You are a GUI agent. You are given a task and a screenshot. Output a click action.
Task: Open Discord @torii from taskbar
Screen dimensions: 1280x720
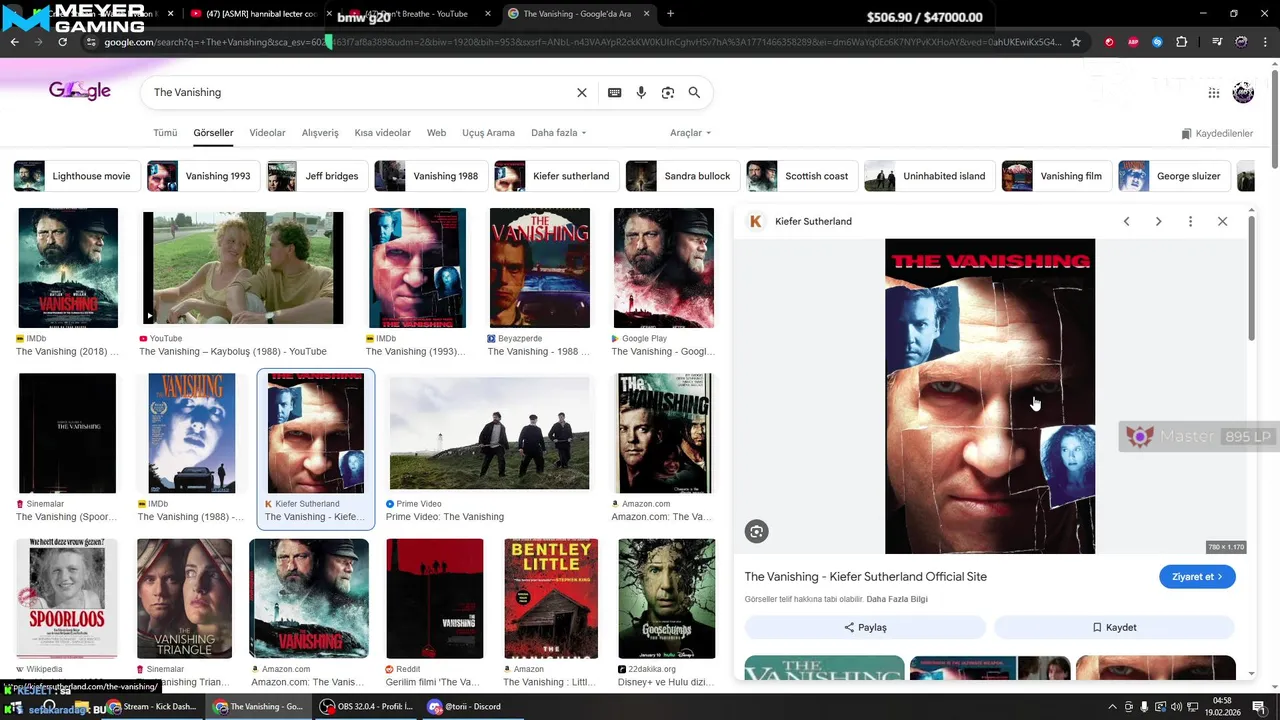point(466,706)
